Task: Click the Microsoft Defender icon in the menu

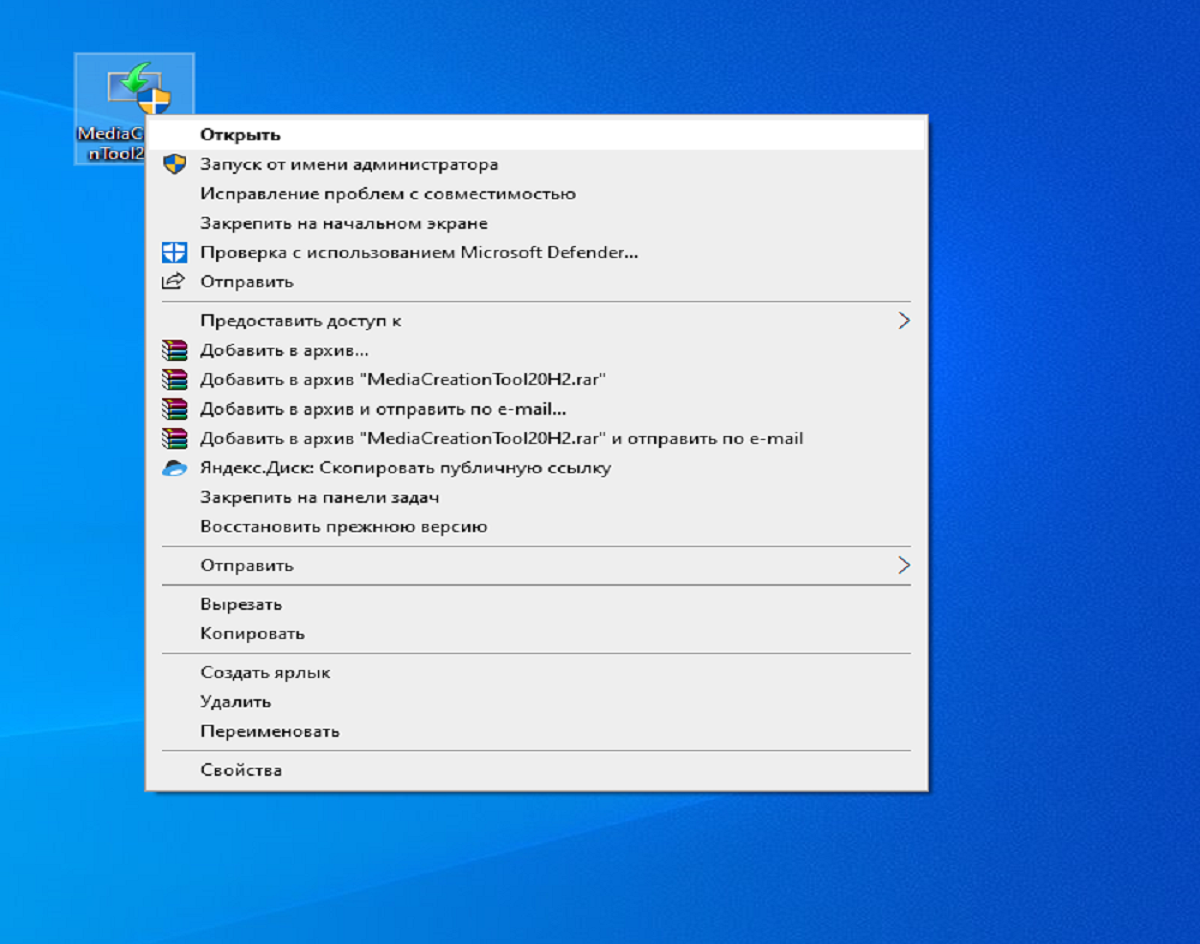Action: tap(174, 252)
